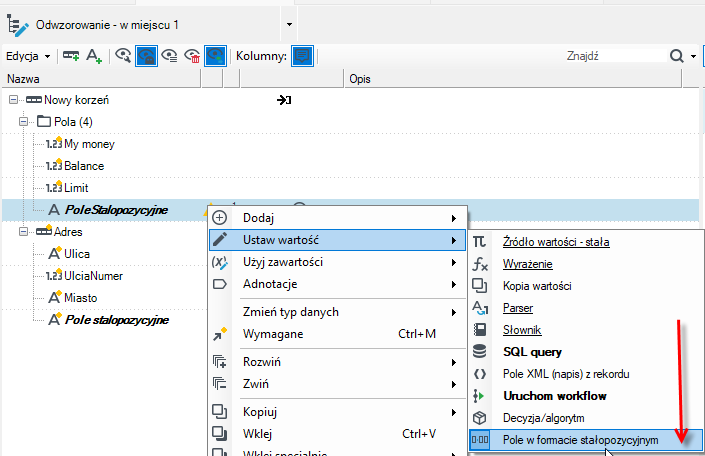Viewport: 705px width, 456px height.
Task: Click the expand icon next to Rozwiń
Action: coord(219,362)
